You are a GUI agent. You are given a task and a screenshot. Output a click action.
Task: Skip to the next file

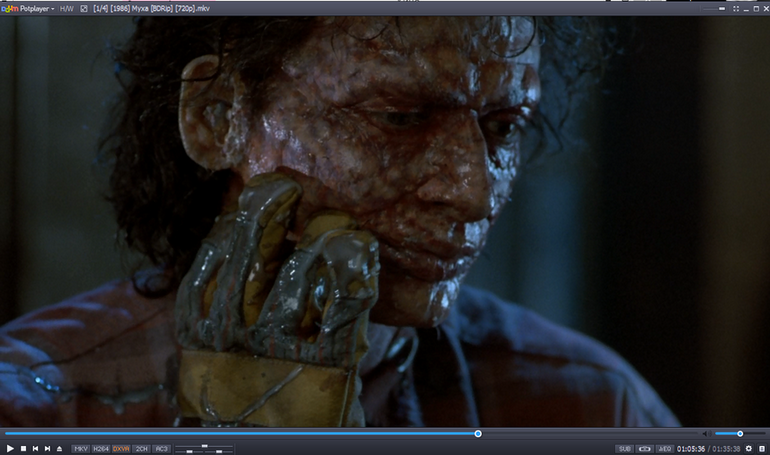[47, 449]
